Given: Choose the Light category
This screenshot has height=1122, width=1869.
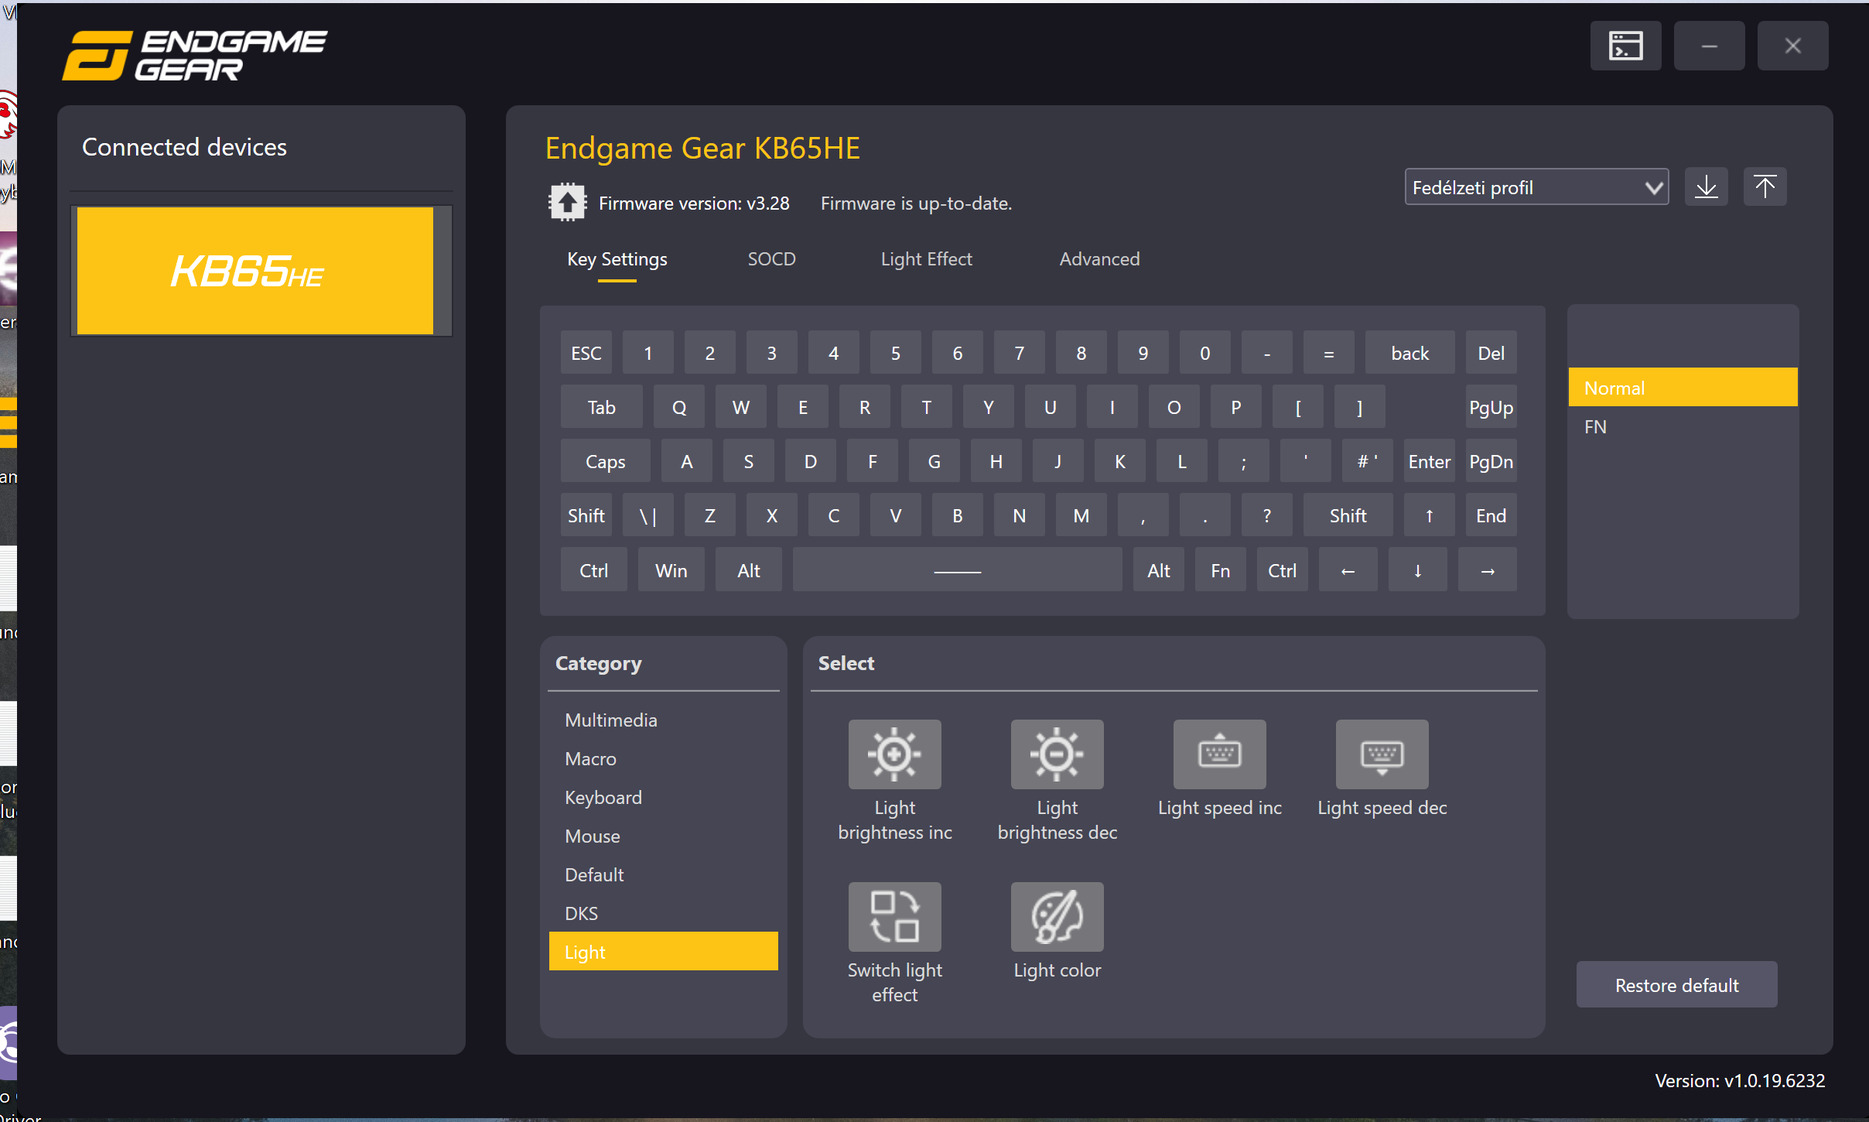Looking at the screenshot, I should pyautogui.click(x=663, y=952).
